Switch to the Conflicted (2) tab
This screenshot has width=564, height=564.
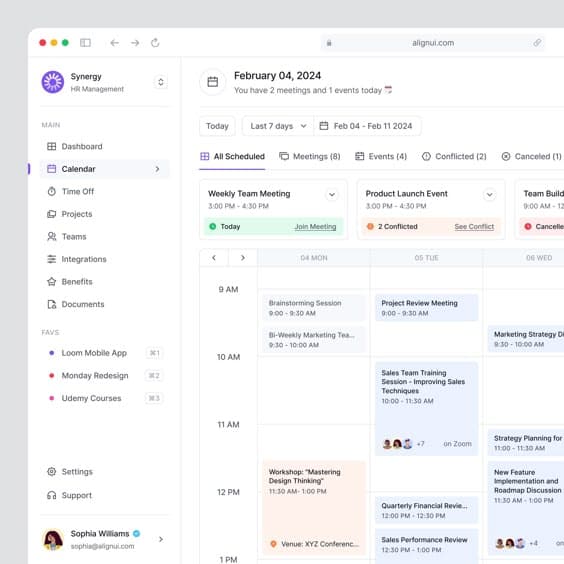454,156
